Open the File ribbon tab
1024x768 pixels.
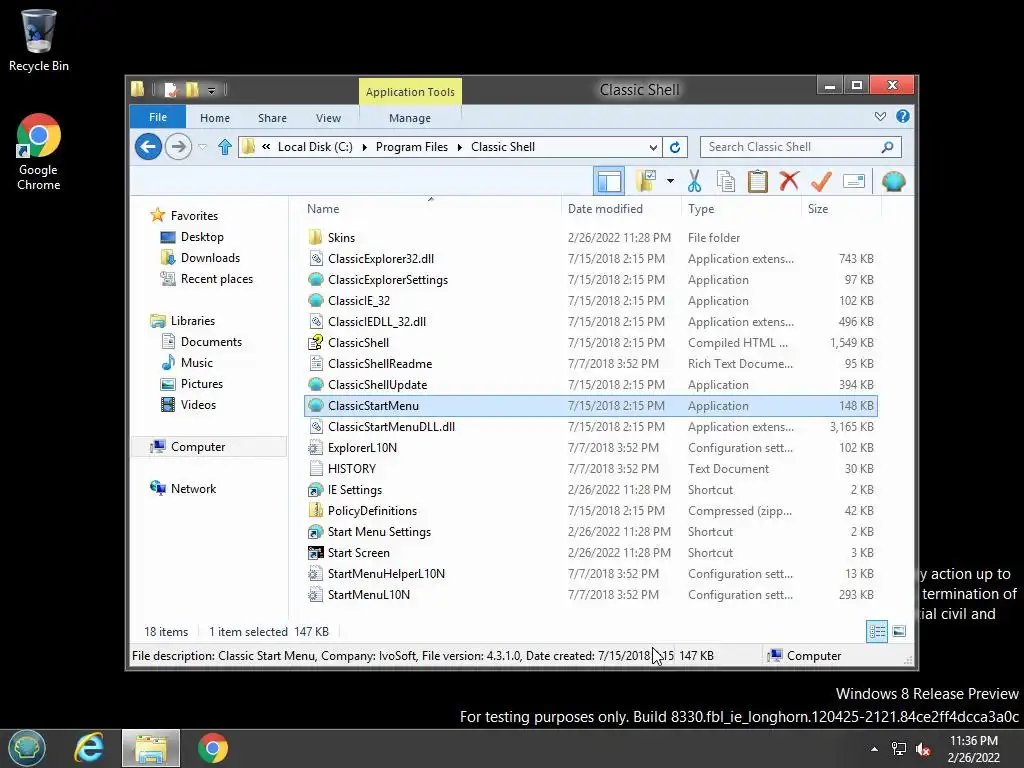pyautogui.click(x=158, y=117)
